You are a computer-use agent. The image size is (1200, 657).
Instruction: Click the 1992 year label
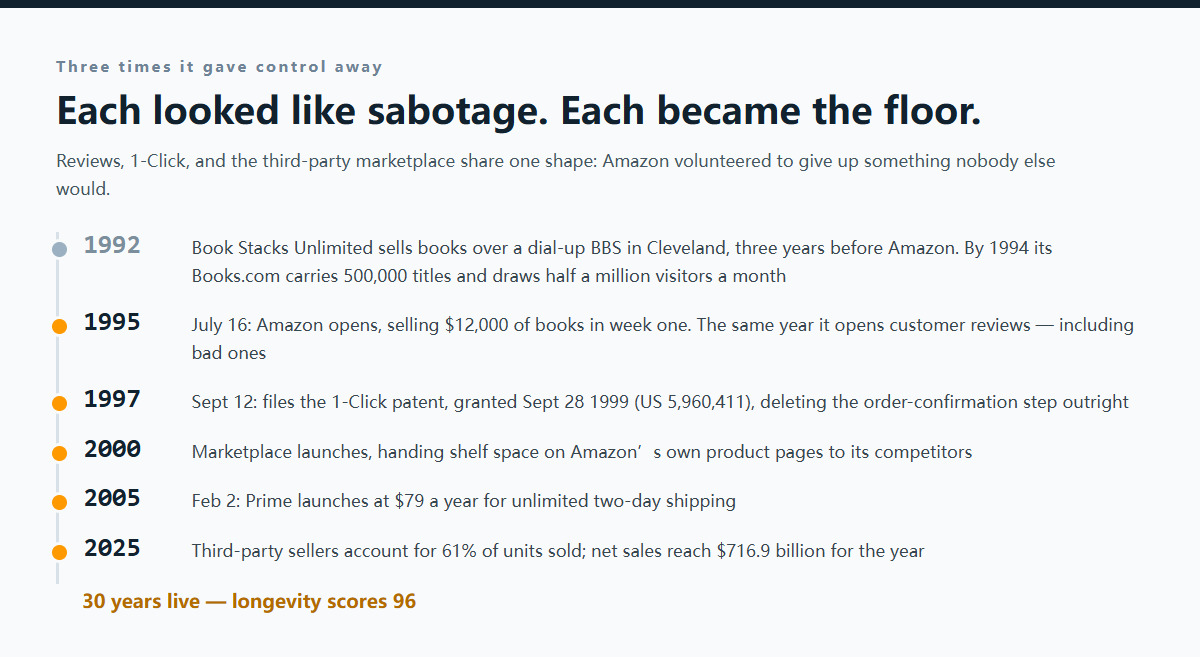112,245
